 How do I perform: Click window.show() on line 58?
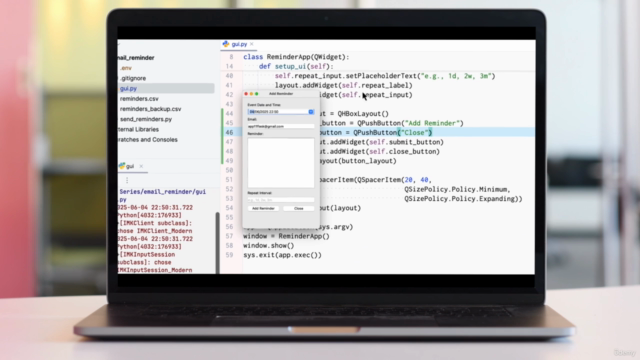coord(269,245)
